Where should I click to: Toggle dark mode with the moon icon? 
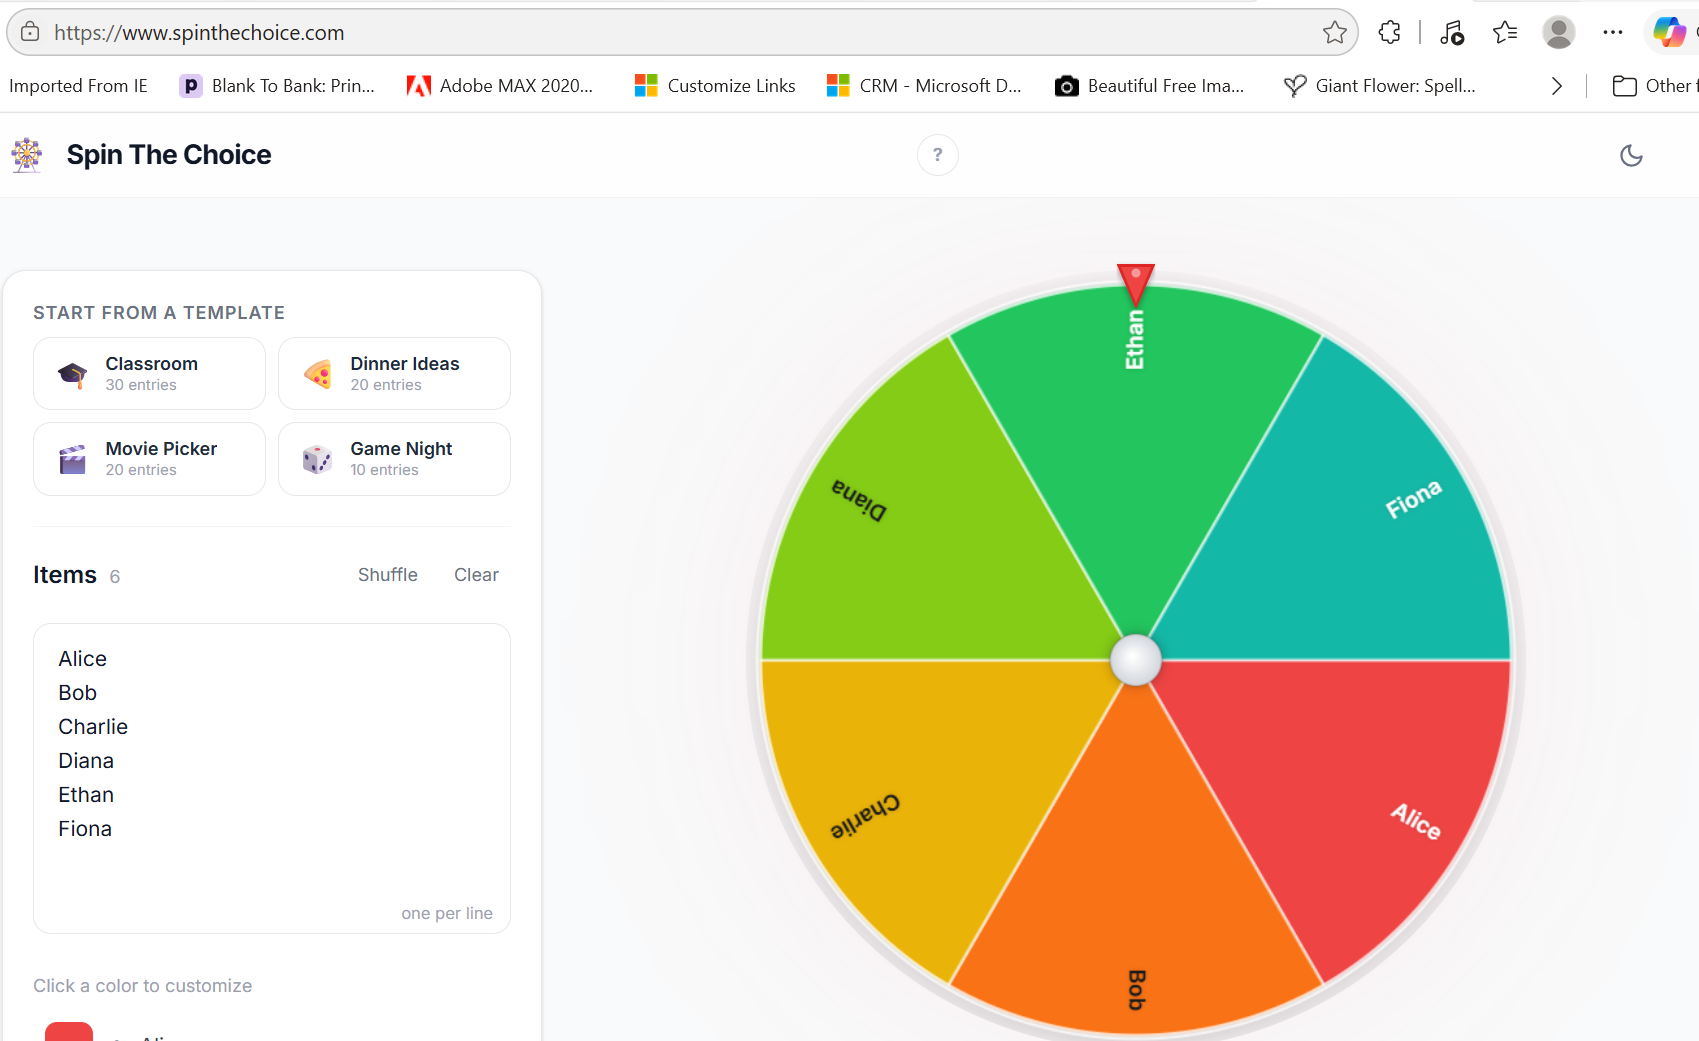pyautogui.click(x=1631, y=155)
